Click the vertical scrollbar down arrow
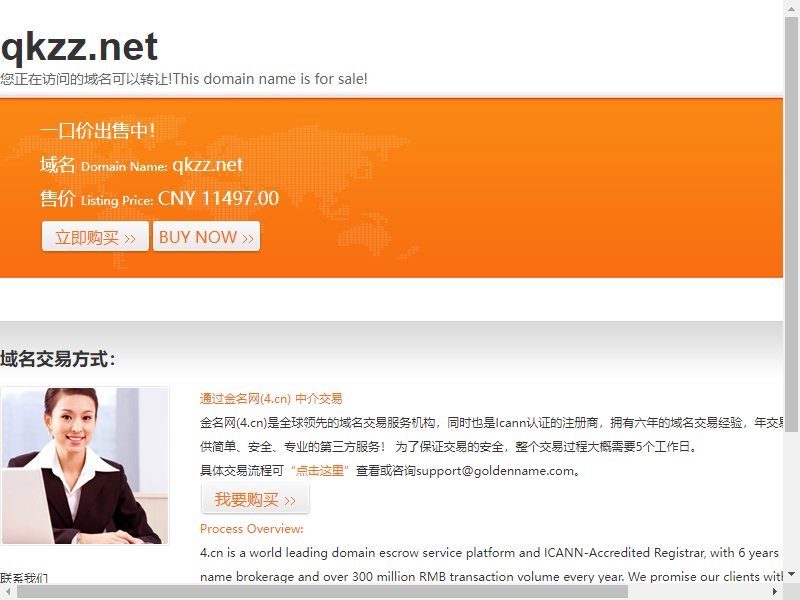The height and width of the screenshot is (600, 800). (x=791, y=574)
